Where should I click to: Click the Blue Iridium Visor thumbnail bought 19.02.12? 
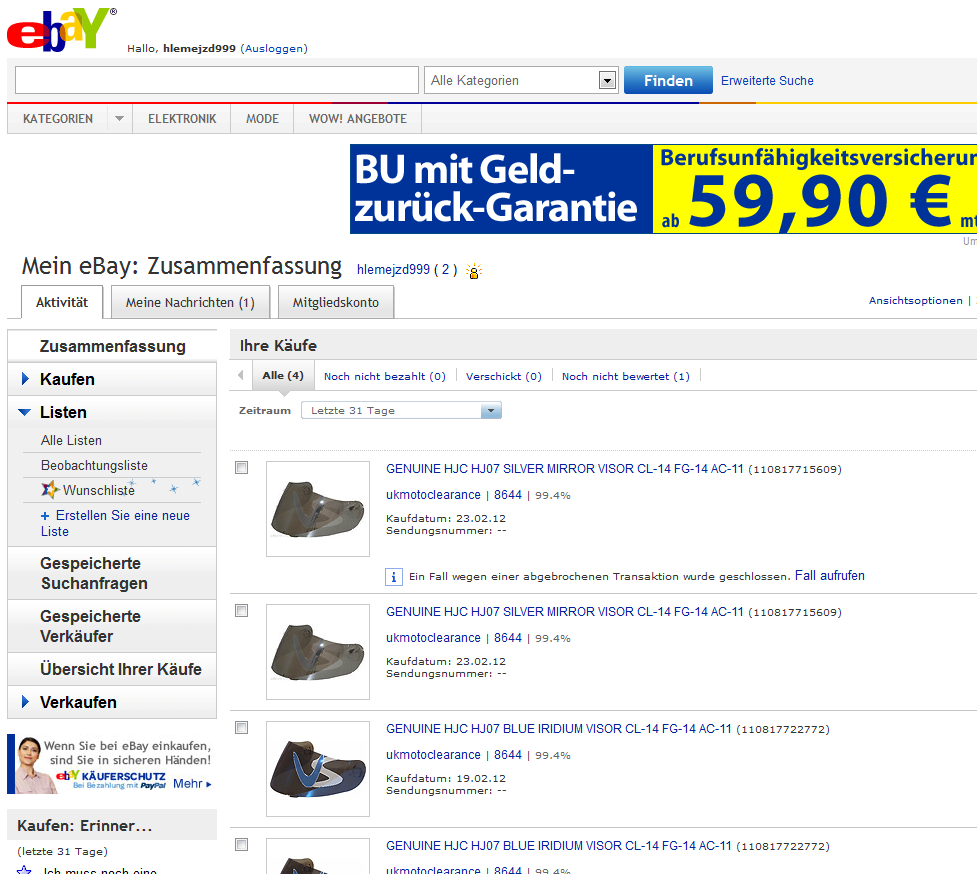(x=318, y=769)
